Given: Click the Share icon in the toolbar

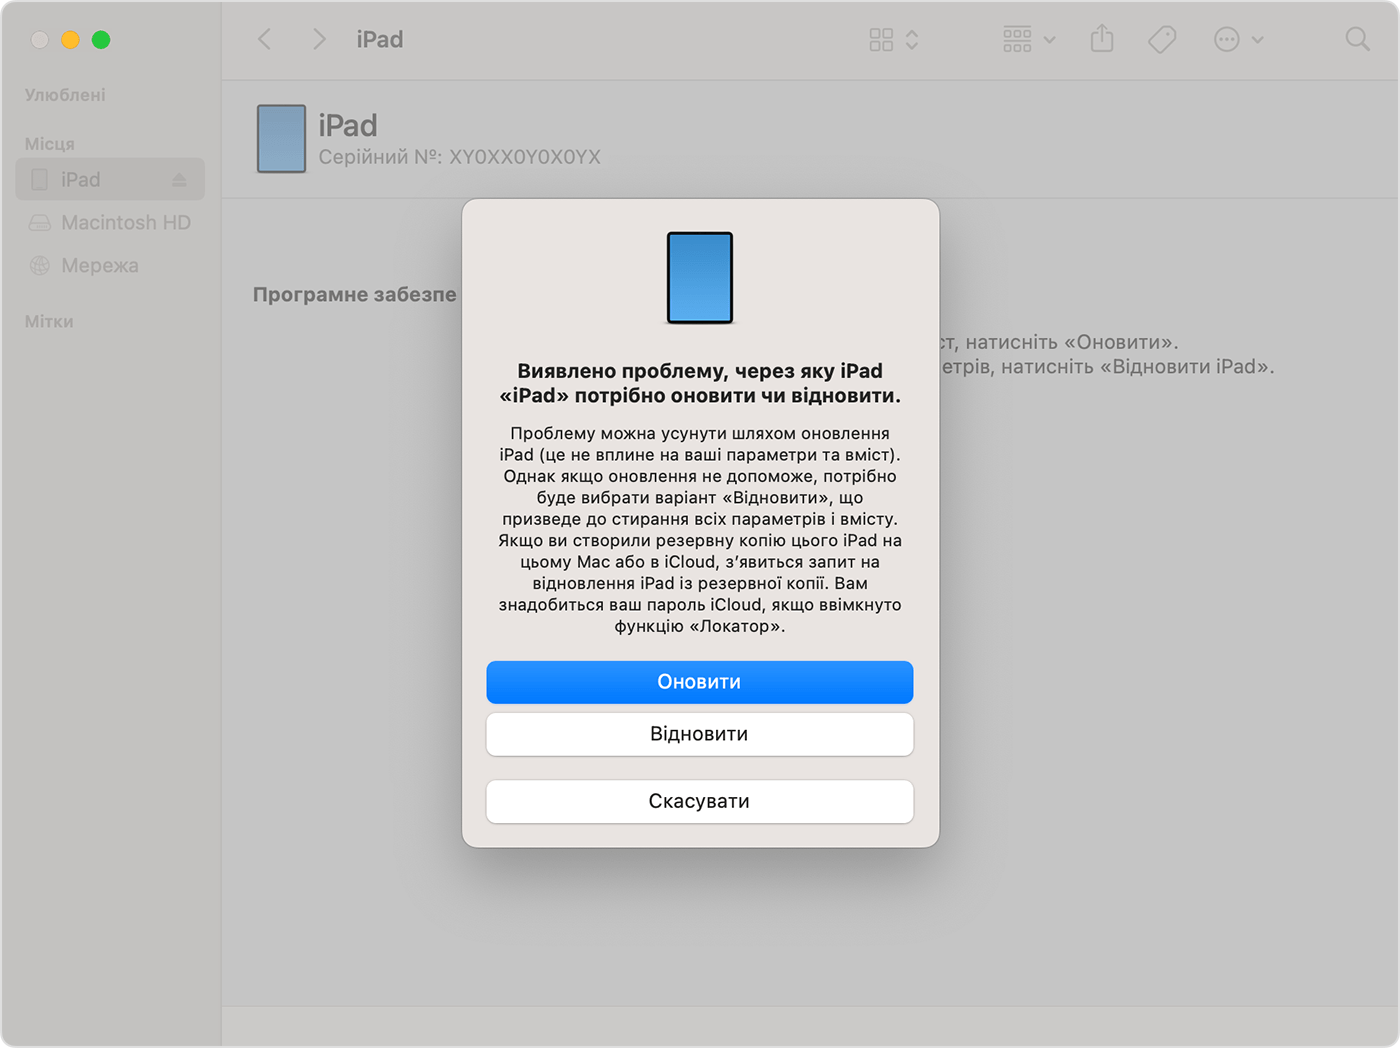Looking at the screenshot, I should tap(1101, 39).
